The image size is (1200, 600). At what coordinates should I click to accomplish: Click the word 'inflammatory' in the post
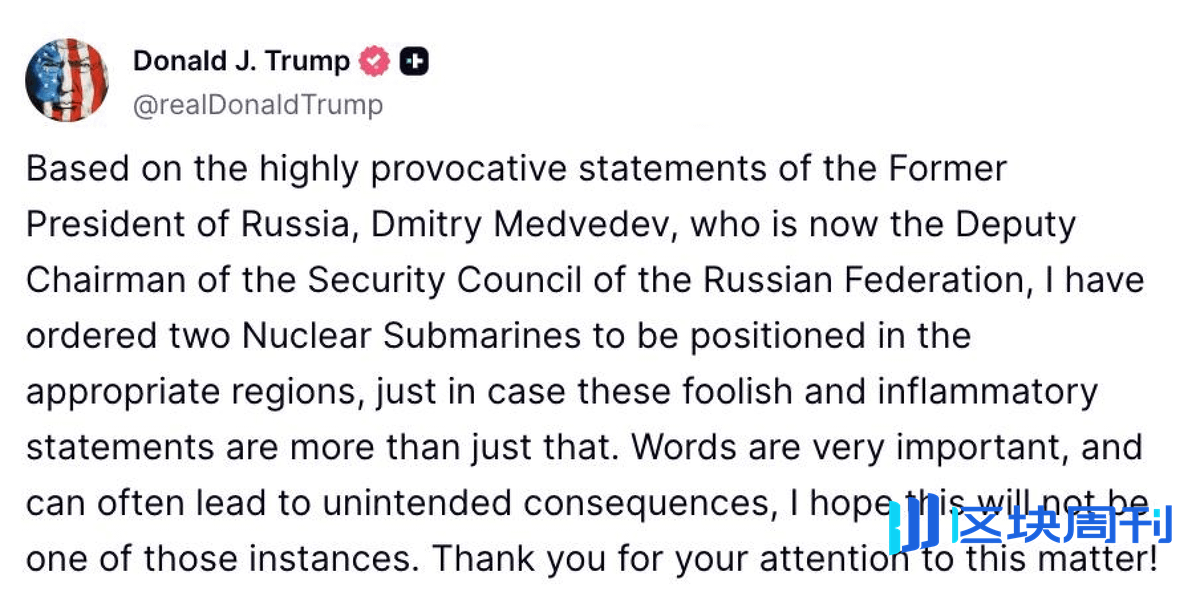tap(987, 391)
